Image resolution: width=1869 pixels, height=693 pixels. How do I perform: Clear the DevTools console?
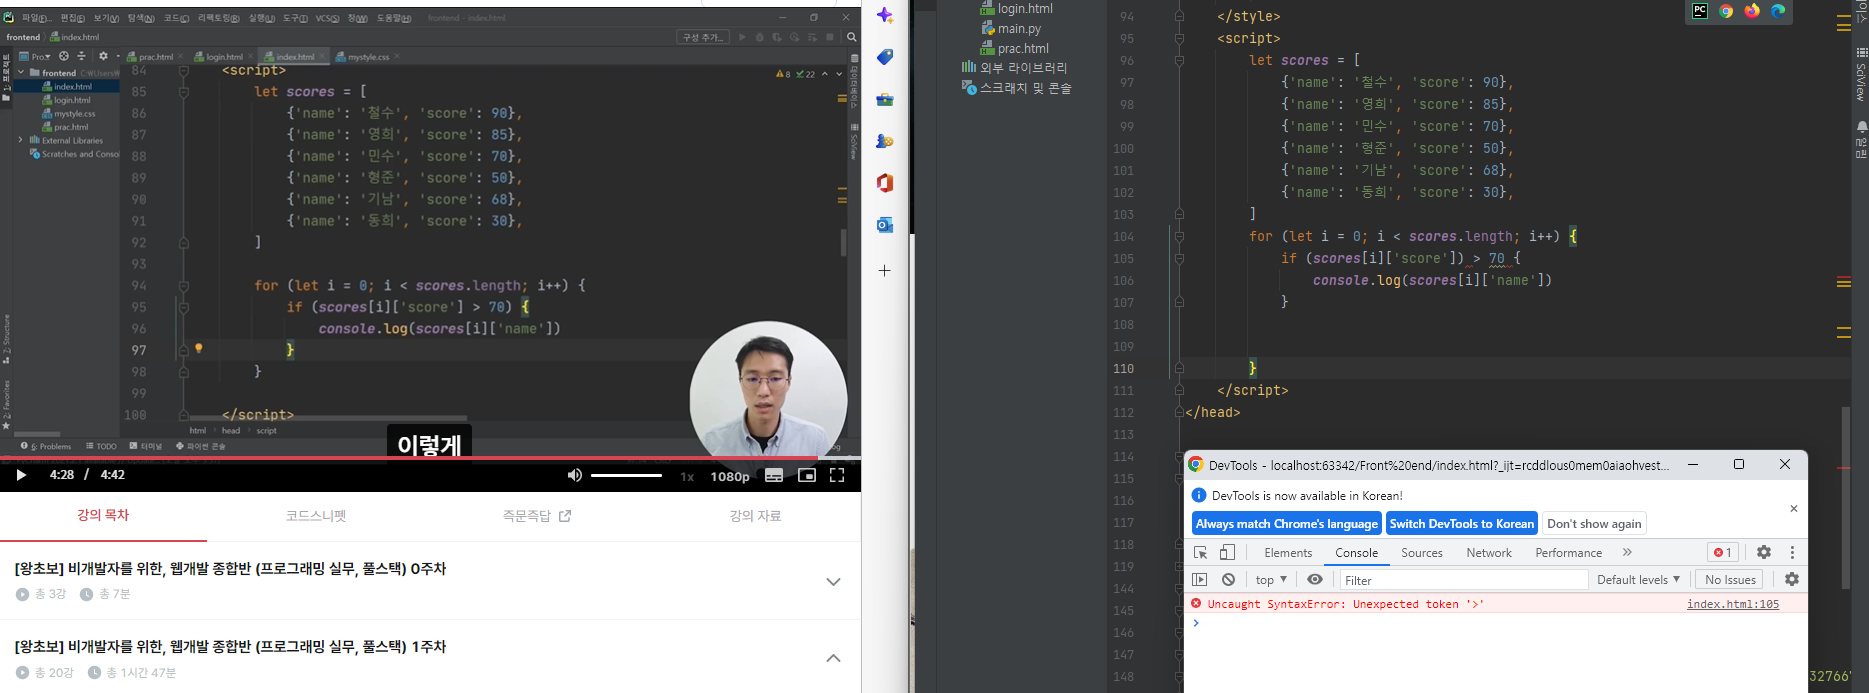coord(1228,580)
